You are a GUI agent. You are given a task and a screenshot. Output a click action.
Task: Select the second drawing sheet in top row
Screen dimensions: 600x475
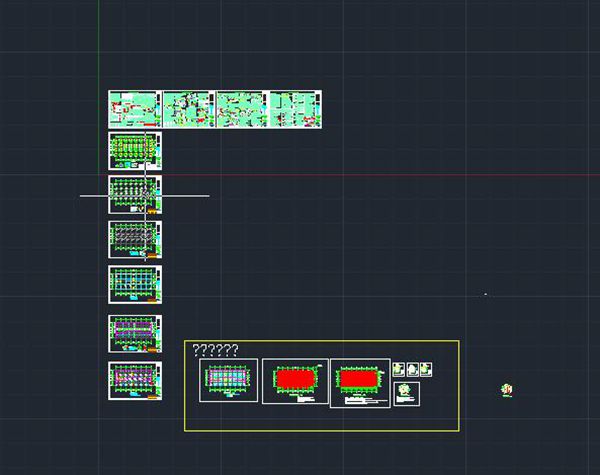click(189, 110)
